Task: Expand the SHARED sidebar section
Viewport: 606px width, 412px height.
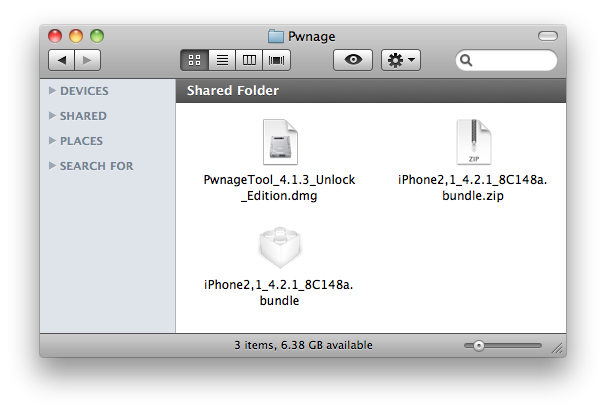Action: click(52, 116)
